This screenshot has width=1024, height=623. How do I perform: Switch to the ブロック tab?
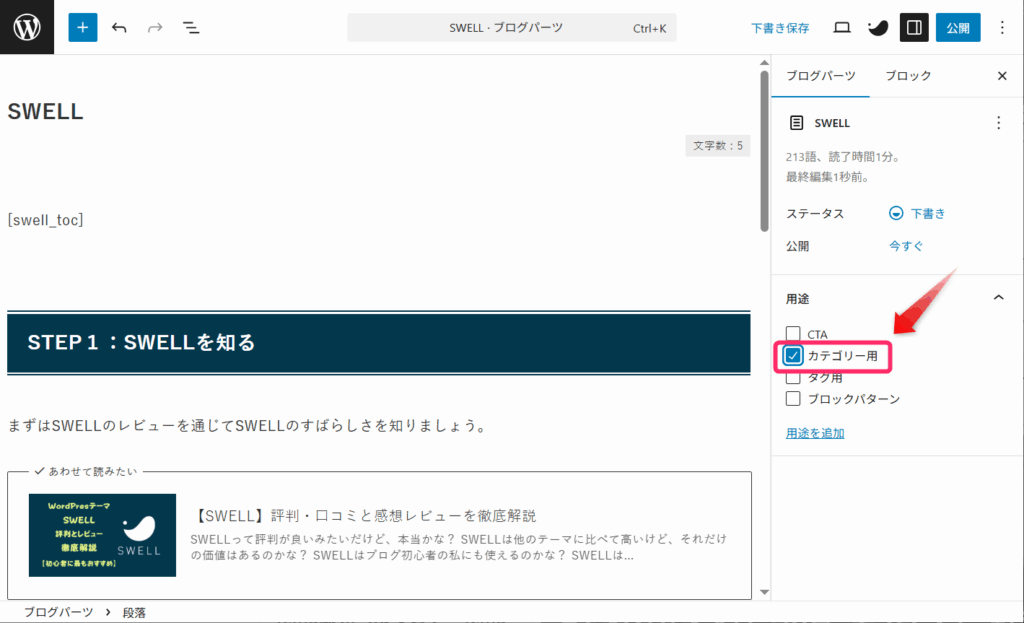(x=908, y=76)
